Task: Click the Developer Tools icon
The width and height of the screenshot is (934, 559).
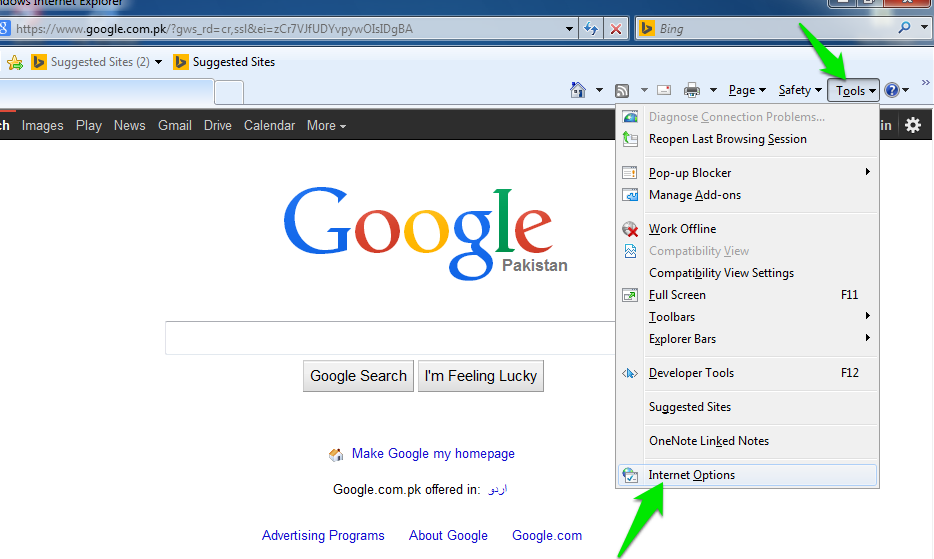Action: pyautogui.click(x=630, y=373)
